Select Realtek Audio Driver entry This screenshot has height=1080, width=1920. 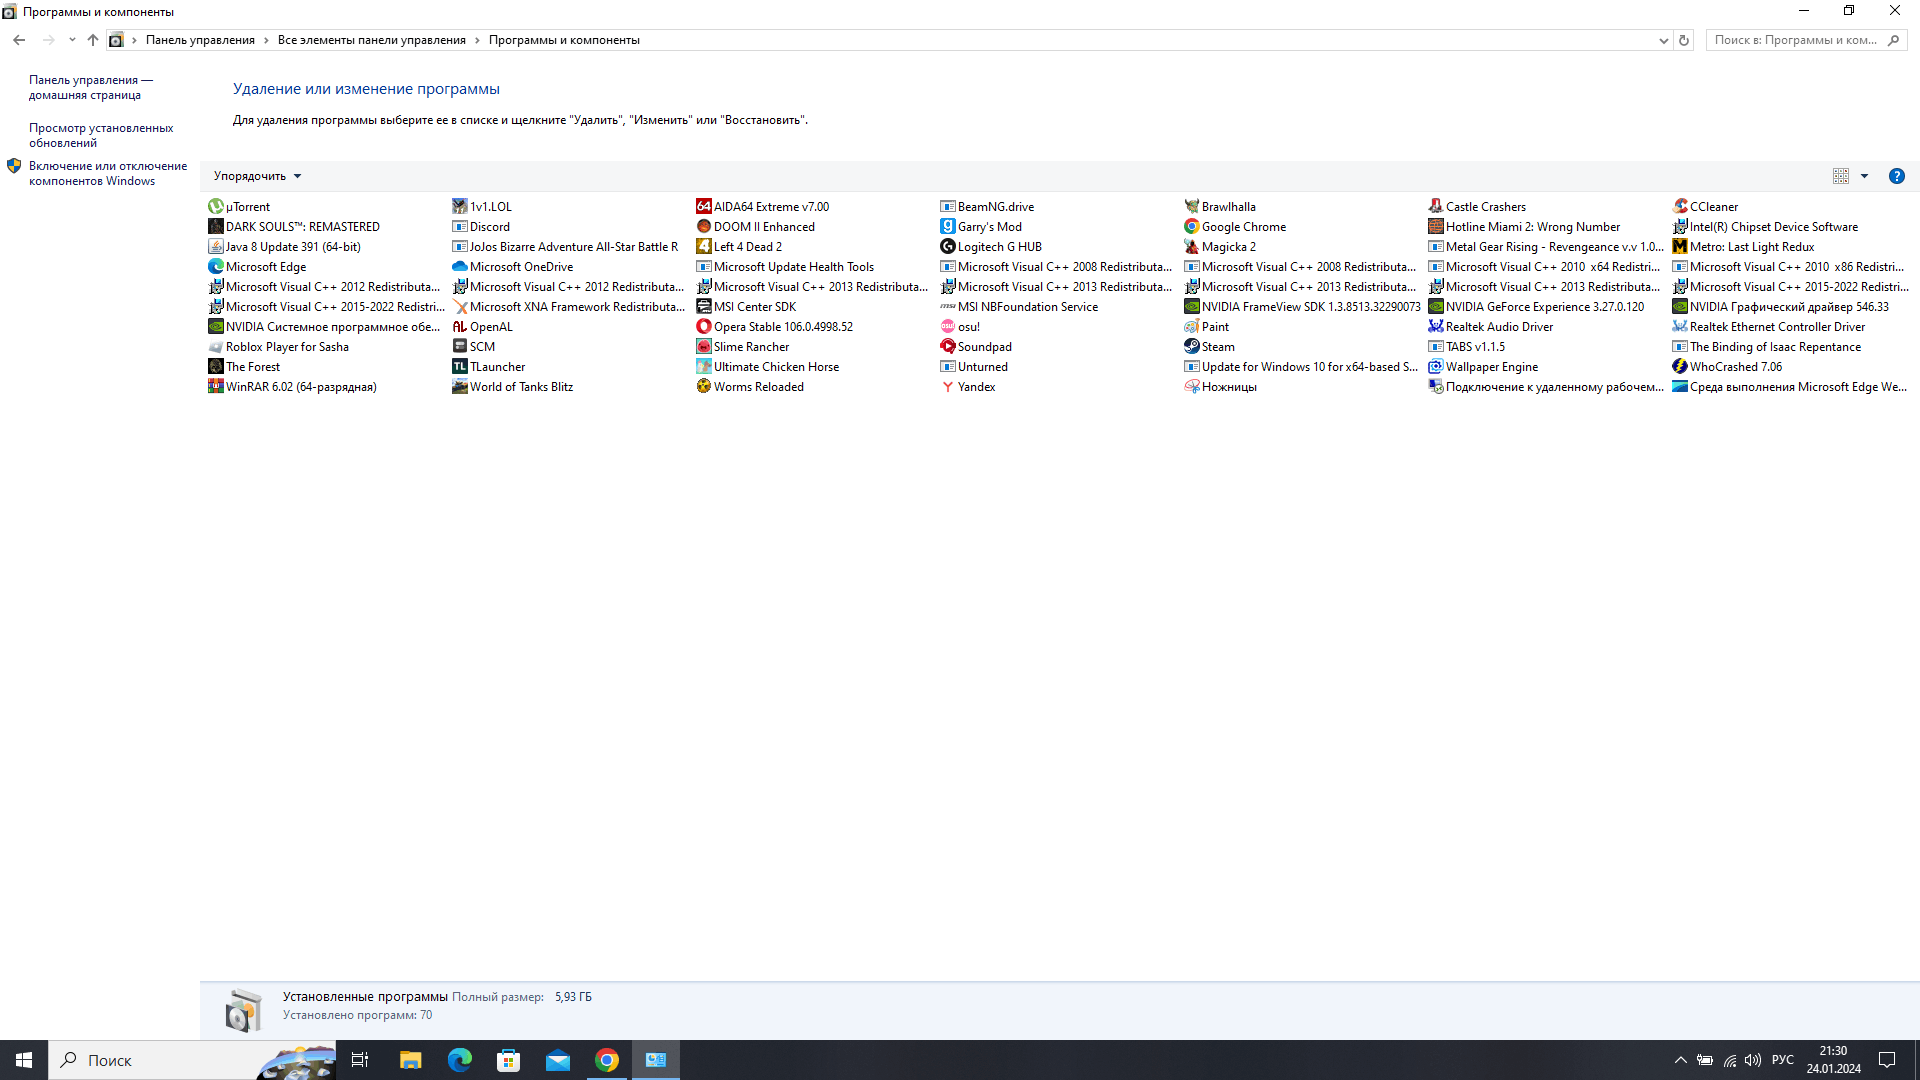pos(1491,327)
